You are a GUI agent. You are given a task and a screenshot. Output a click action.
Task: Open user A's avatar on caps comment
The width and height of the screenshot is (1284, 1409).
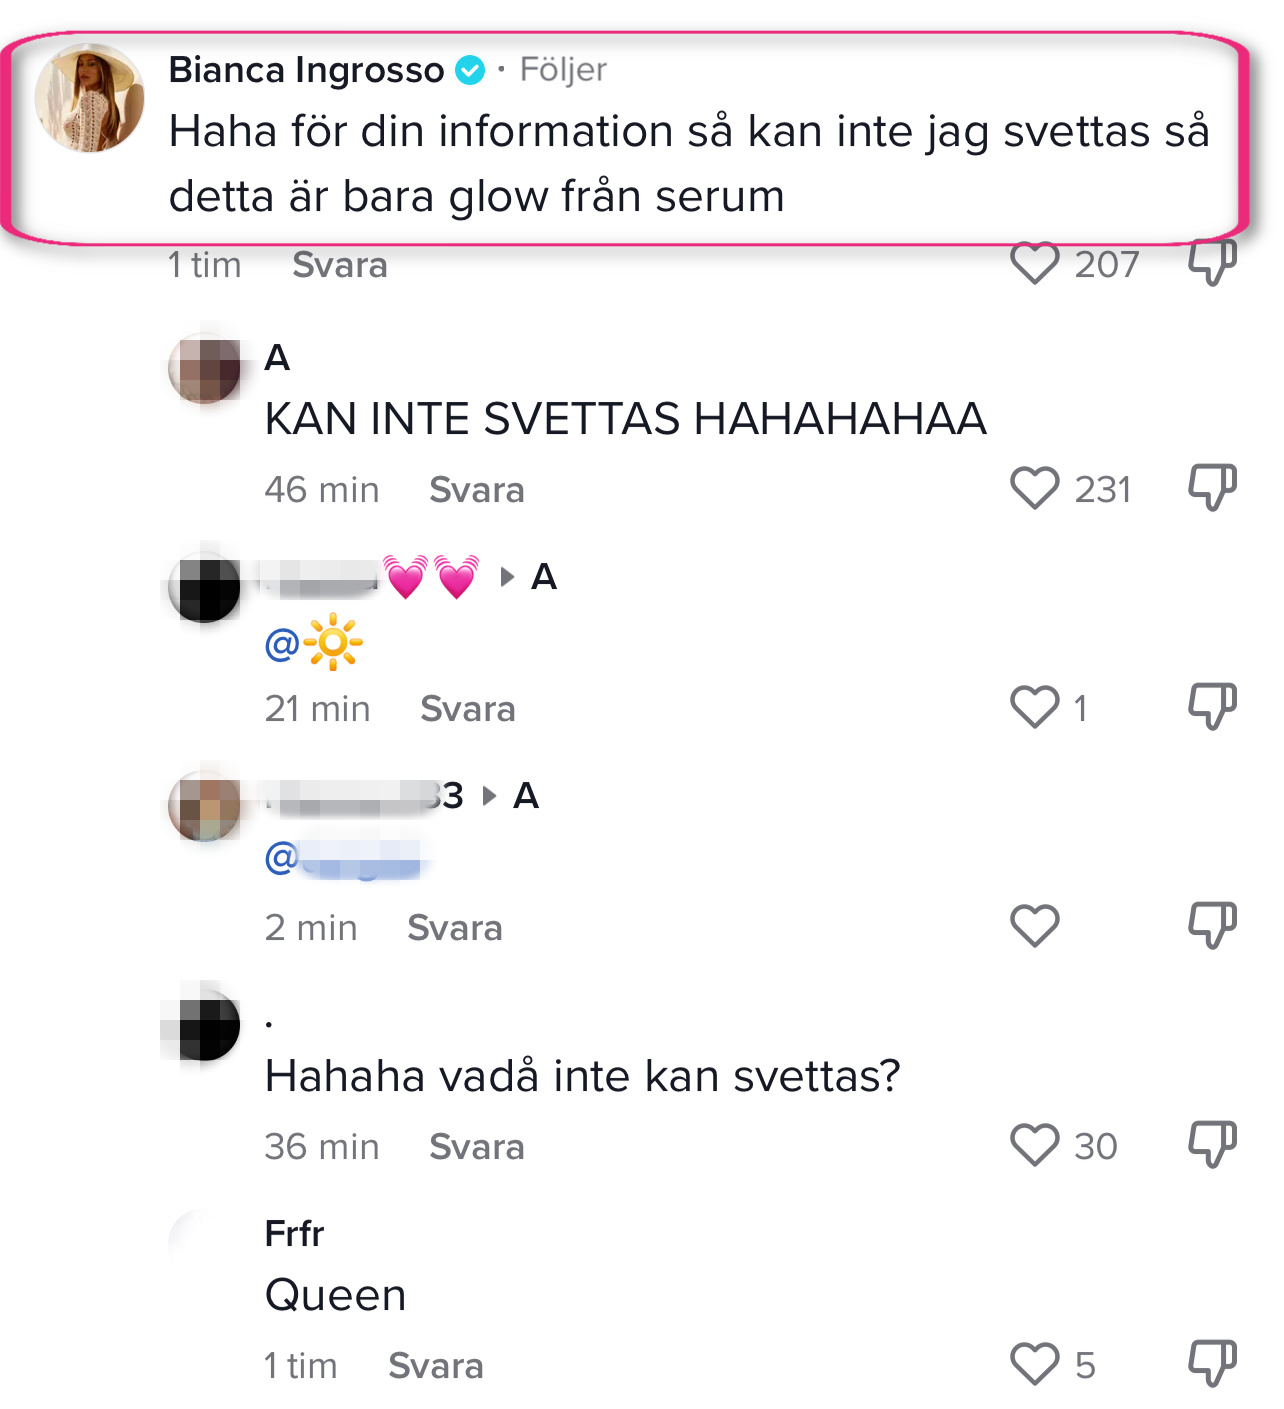[205, 369]
